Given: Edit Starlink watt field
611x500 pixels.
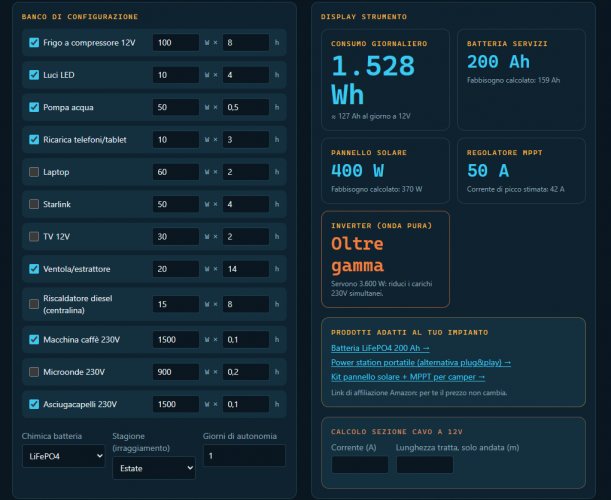Looking at the screenshot, I should pos(176,204).
